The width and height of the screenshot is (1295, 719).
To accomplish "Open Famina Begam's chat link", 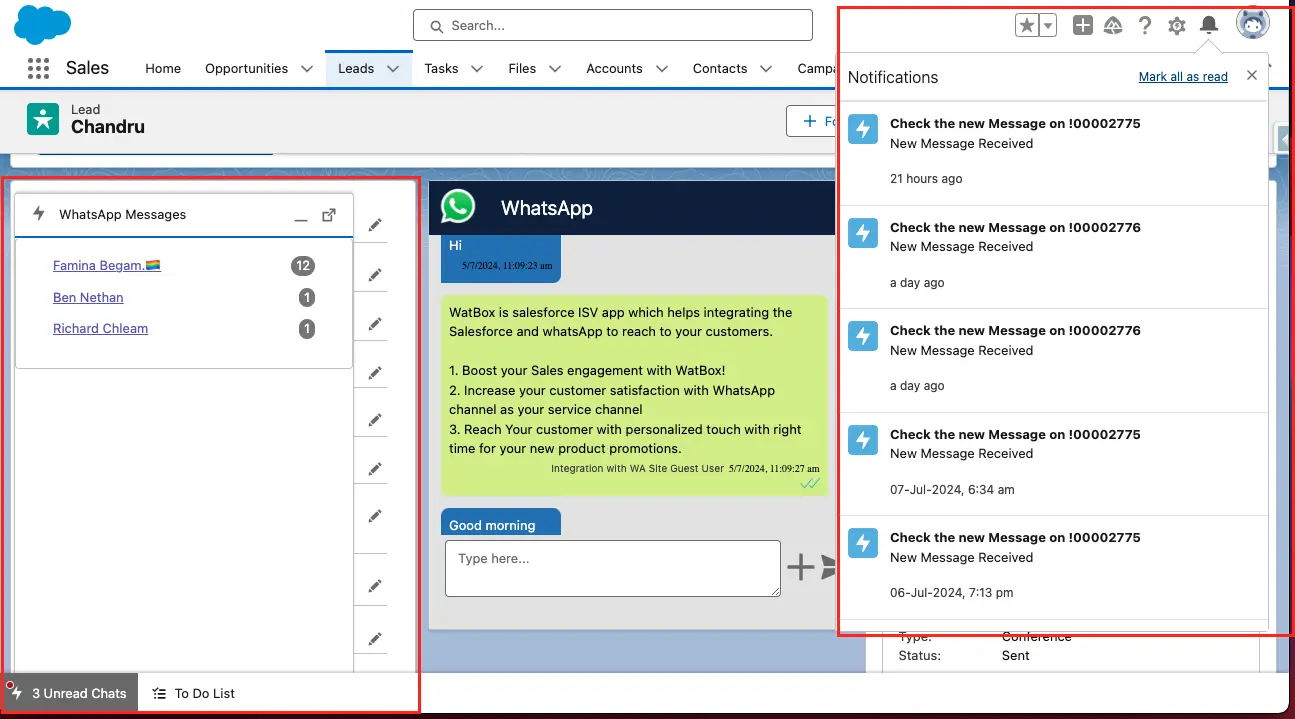I will [x=107, y=265].
